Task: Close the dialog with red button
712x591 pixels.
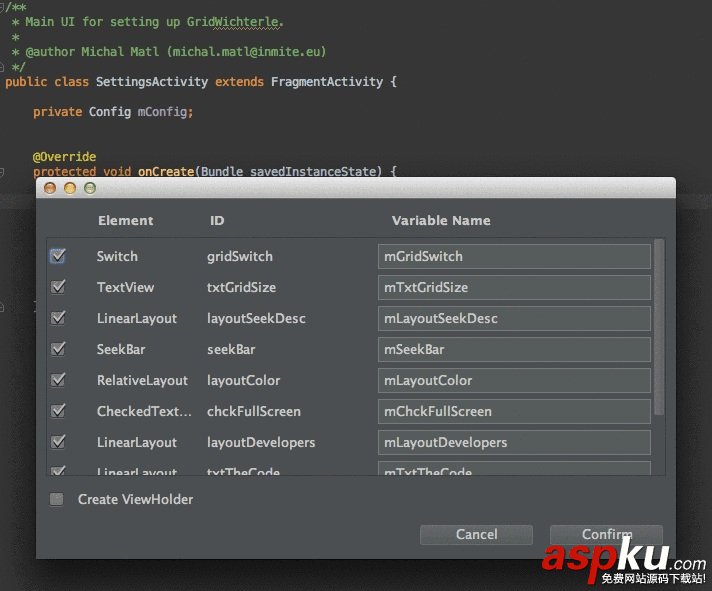Action: point(50,188)
